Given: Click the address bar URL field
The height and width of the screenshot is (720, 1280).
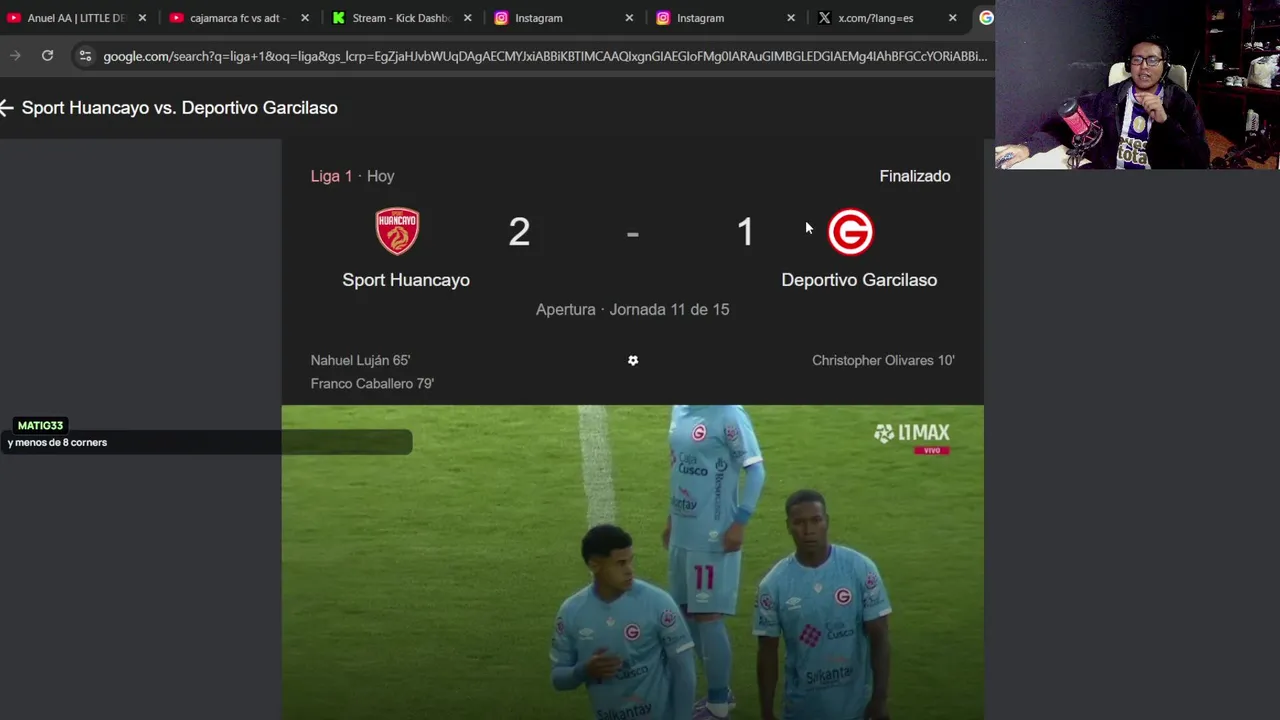Looking at the screenshot, I should tap(545, 56).
